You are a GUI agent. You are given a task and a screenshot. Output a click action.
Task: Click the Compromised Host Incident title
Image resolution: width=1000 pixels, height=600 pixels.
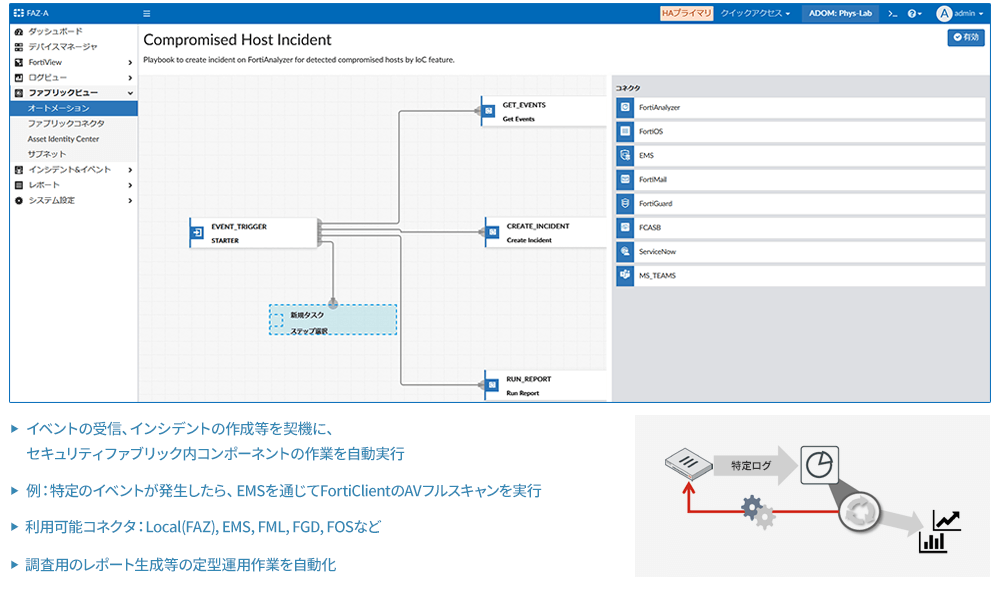tap(237, 40)
